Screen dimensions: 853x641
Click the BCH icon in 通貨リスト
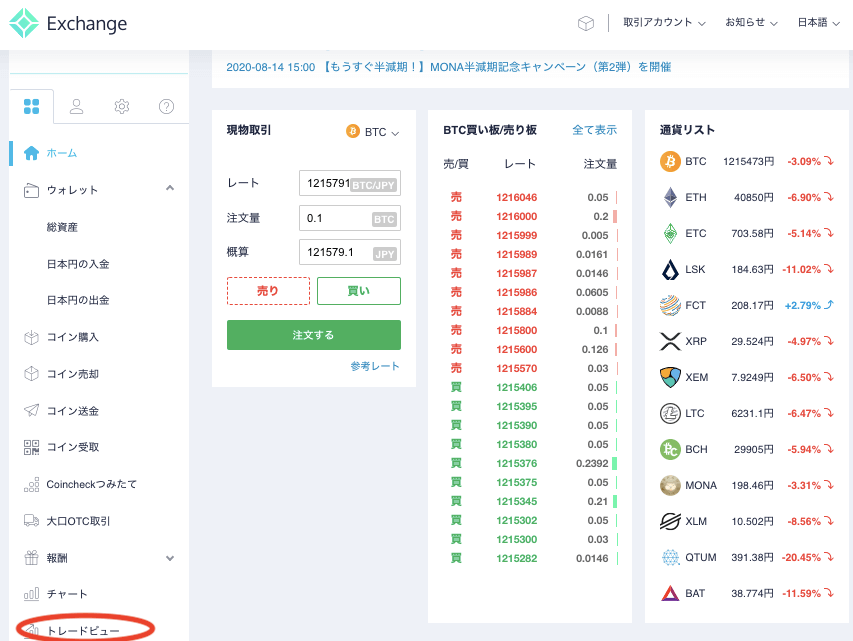pyautogui.click(x=670, y=449)
